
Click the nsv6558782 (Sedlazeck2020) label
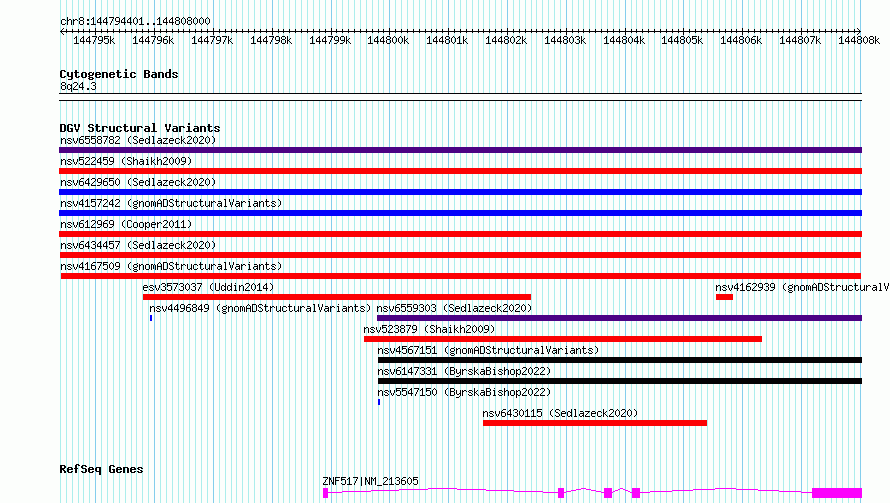[138, 140]
